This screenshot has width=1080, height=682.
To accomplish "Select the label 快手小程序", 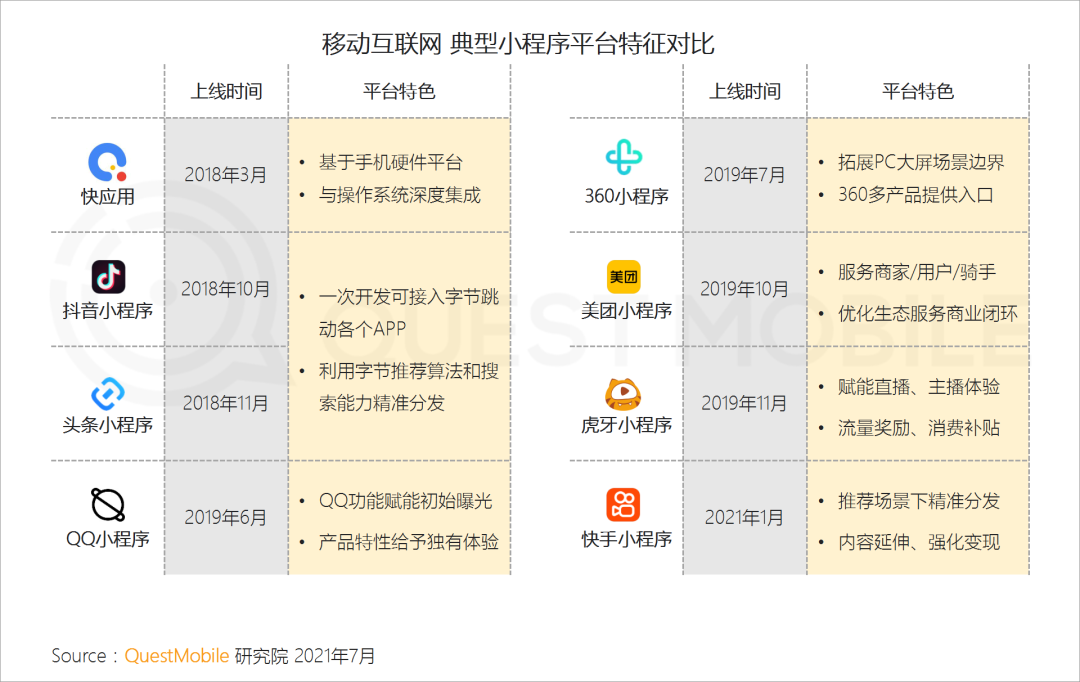I will tap(626, 539).
